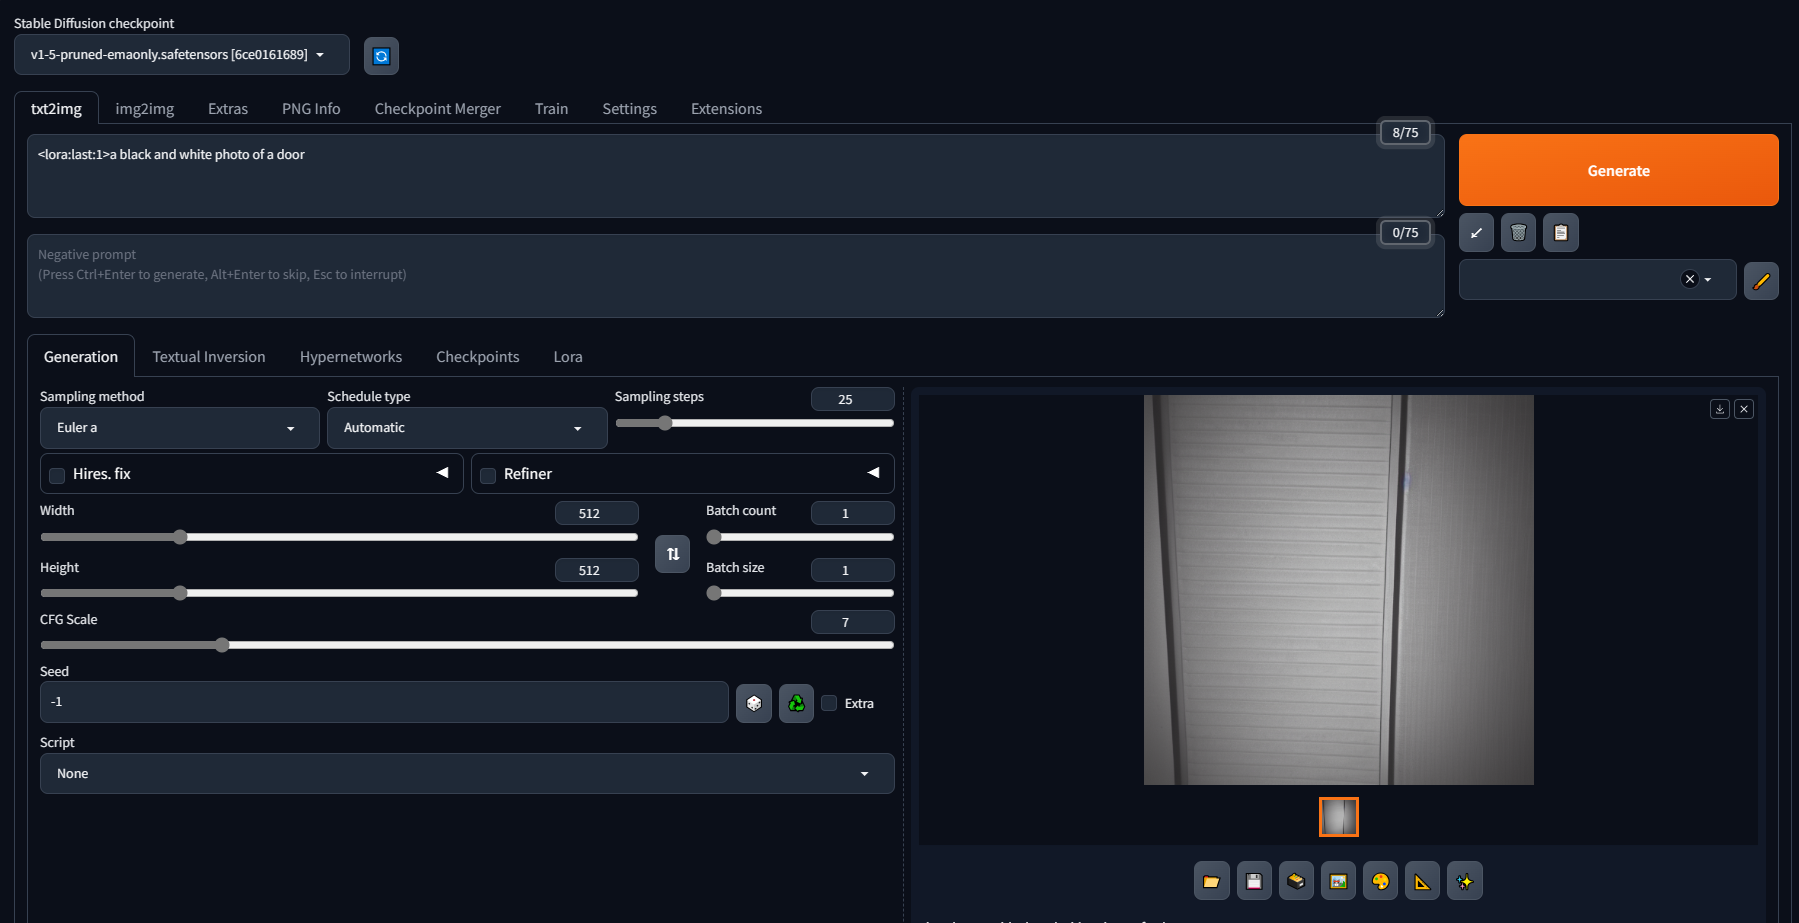Open the PNG Info tab
This screenshot has width=1799, height=923.
coord(311,109)
